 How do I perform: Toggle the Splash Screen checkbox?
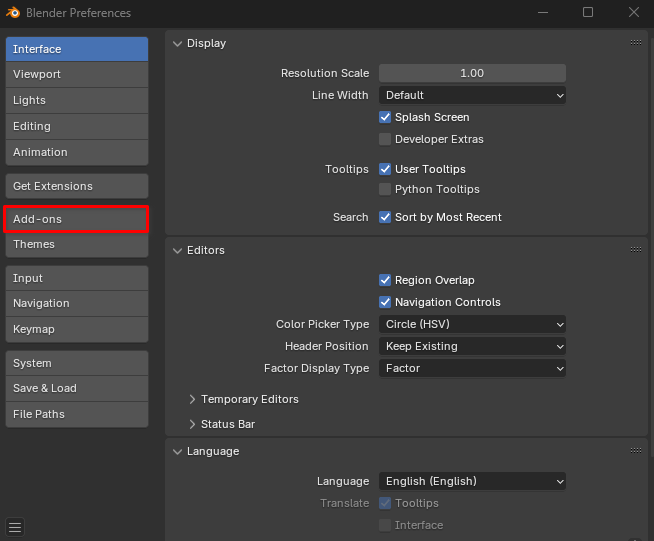click(385, 117)
